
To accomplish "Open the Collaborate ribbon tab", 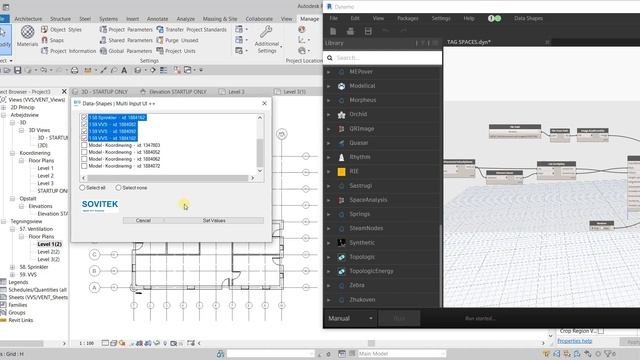I will pyautogui.click(x=259, y=19).
